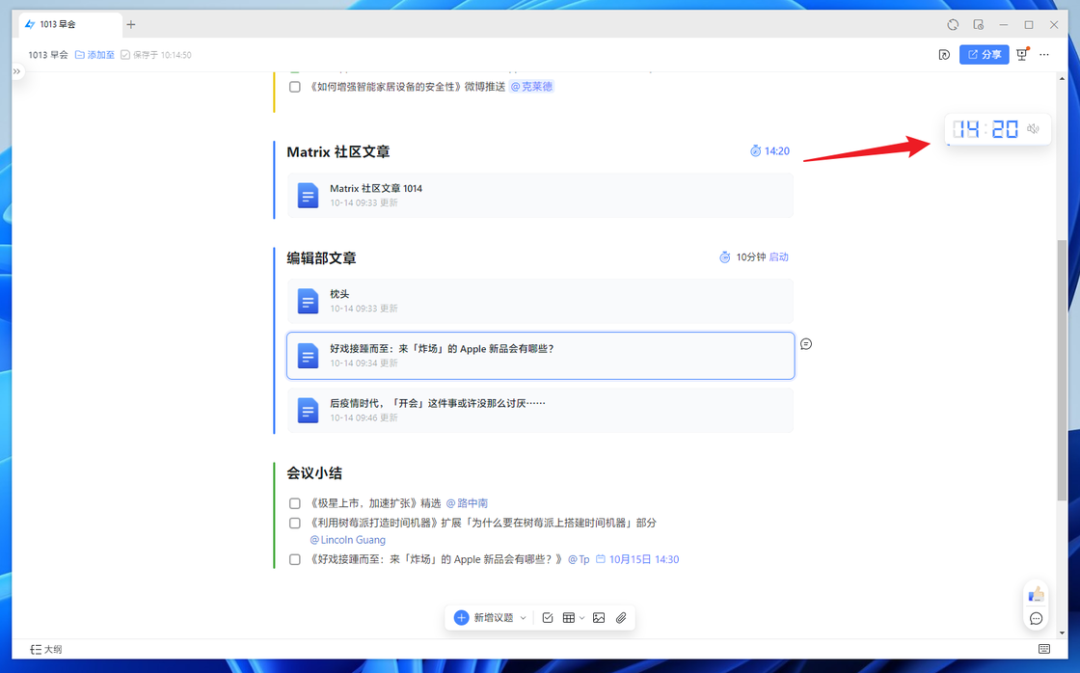Expand the table dropdown arrow in toolbar
The height and width of the screenshot is (673, 1080).
pyautogui.click(x=582, y=618)
